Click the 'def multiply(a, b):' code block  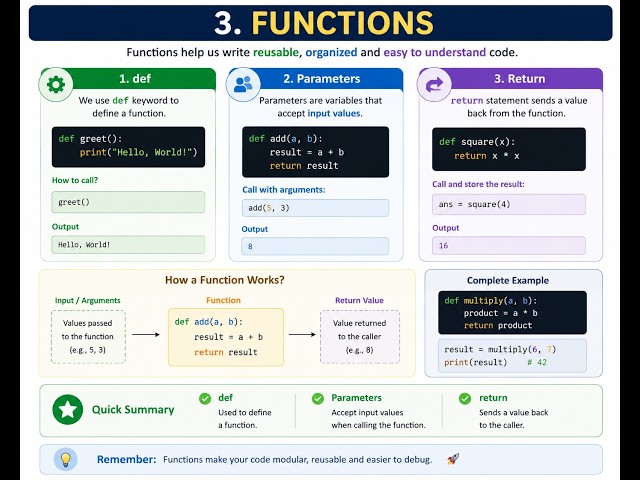pos(513,313)
